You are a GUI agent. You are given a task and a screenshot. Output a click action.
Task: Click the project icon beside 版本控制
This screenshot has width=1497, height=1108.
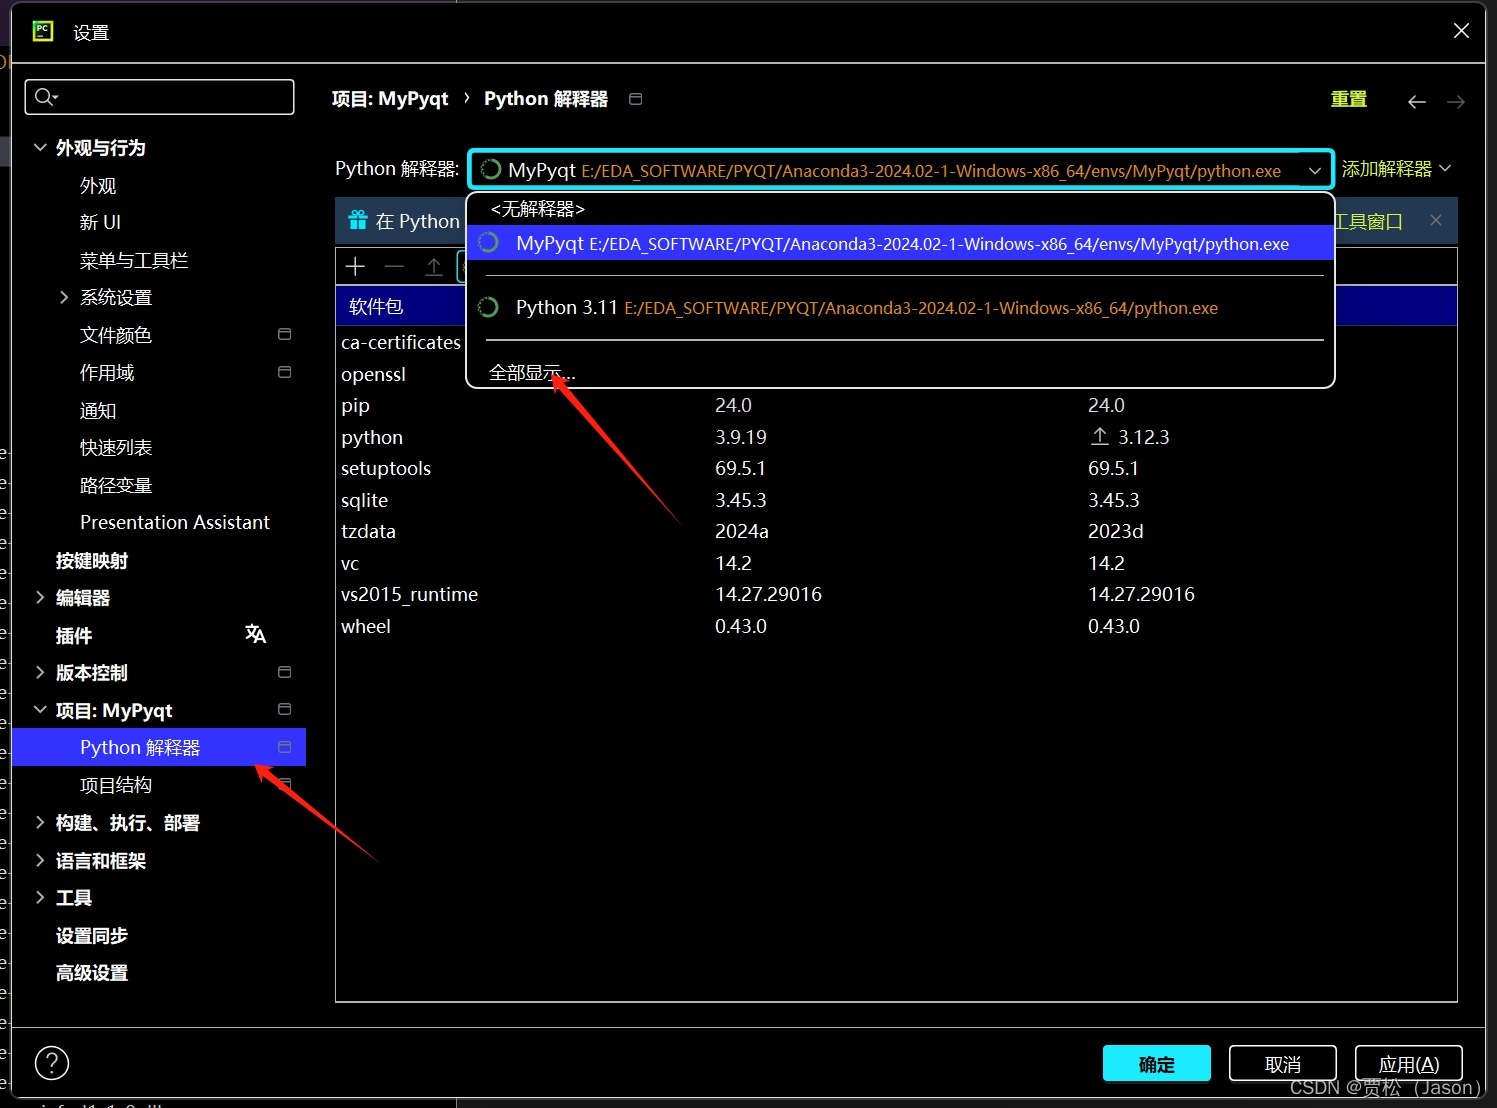point(284,672)
